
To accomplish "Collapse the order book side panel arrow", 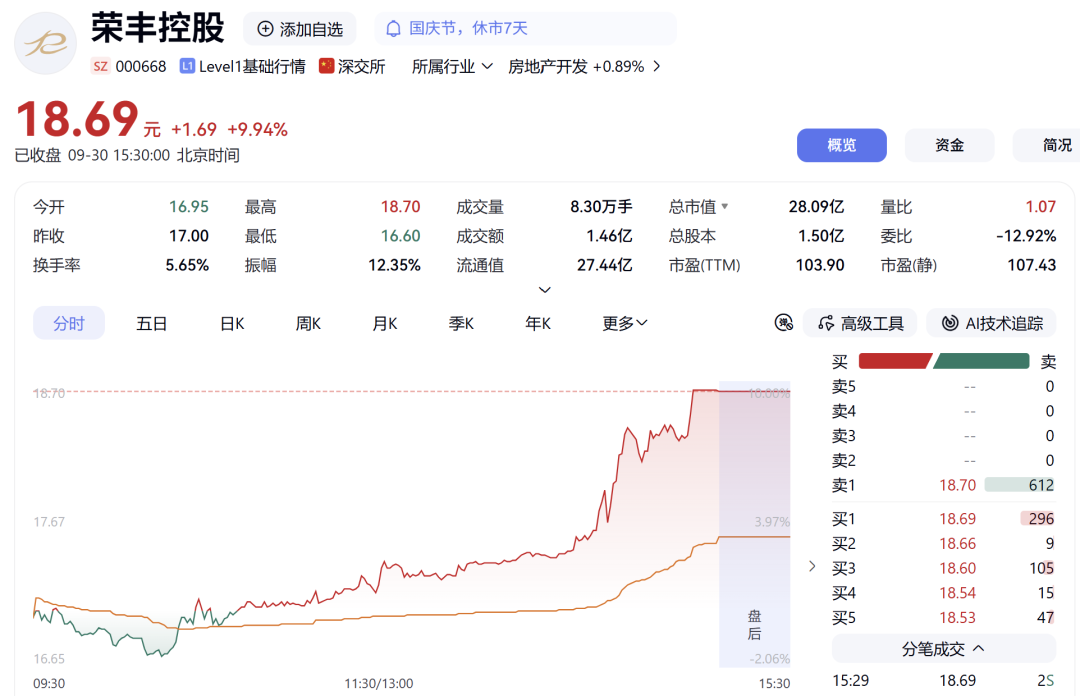I will (812, 566).
